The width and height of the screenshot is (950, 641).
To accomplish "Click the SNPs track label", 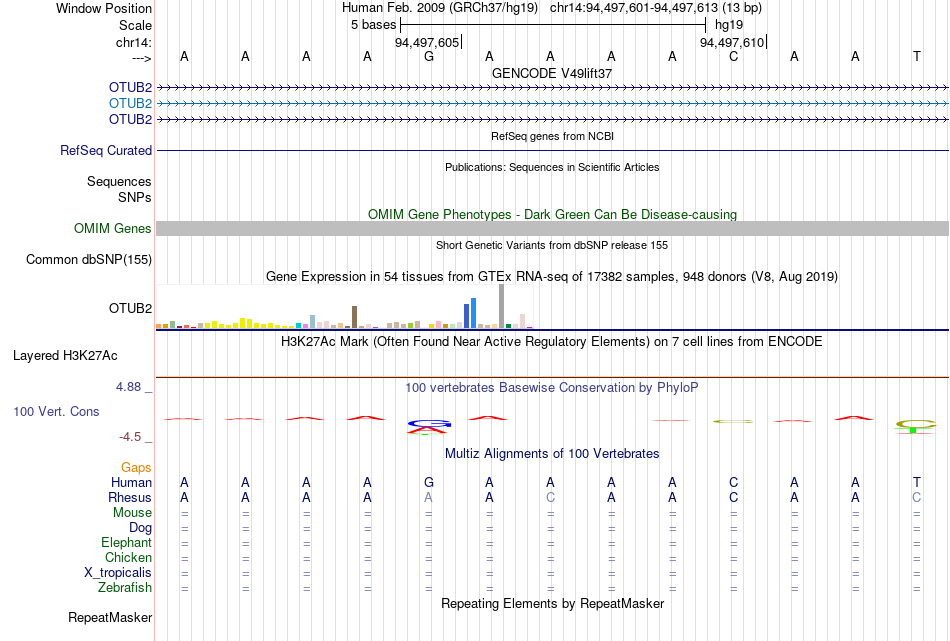I will coord(135,197).
